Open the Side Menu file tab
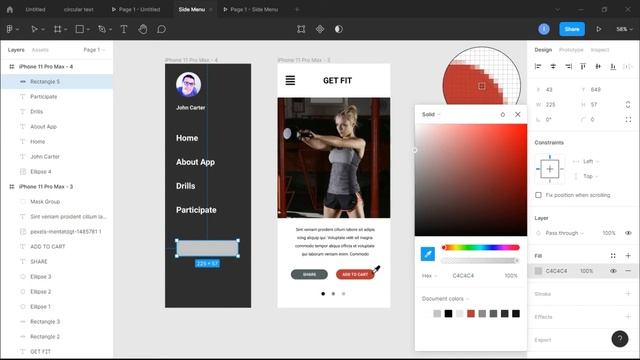Screen dimensions: 640x360 tap(191, 9)
